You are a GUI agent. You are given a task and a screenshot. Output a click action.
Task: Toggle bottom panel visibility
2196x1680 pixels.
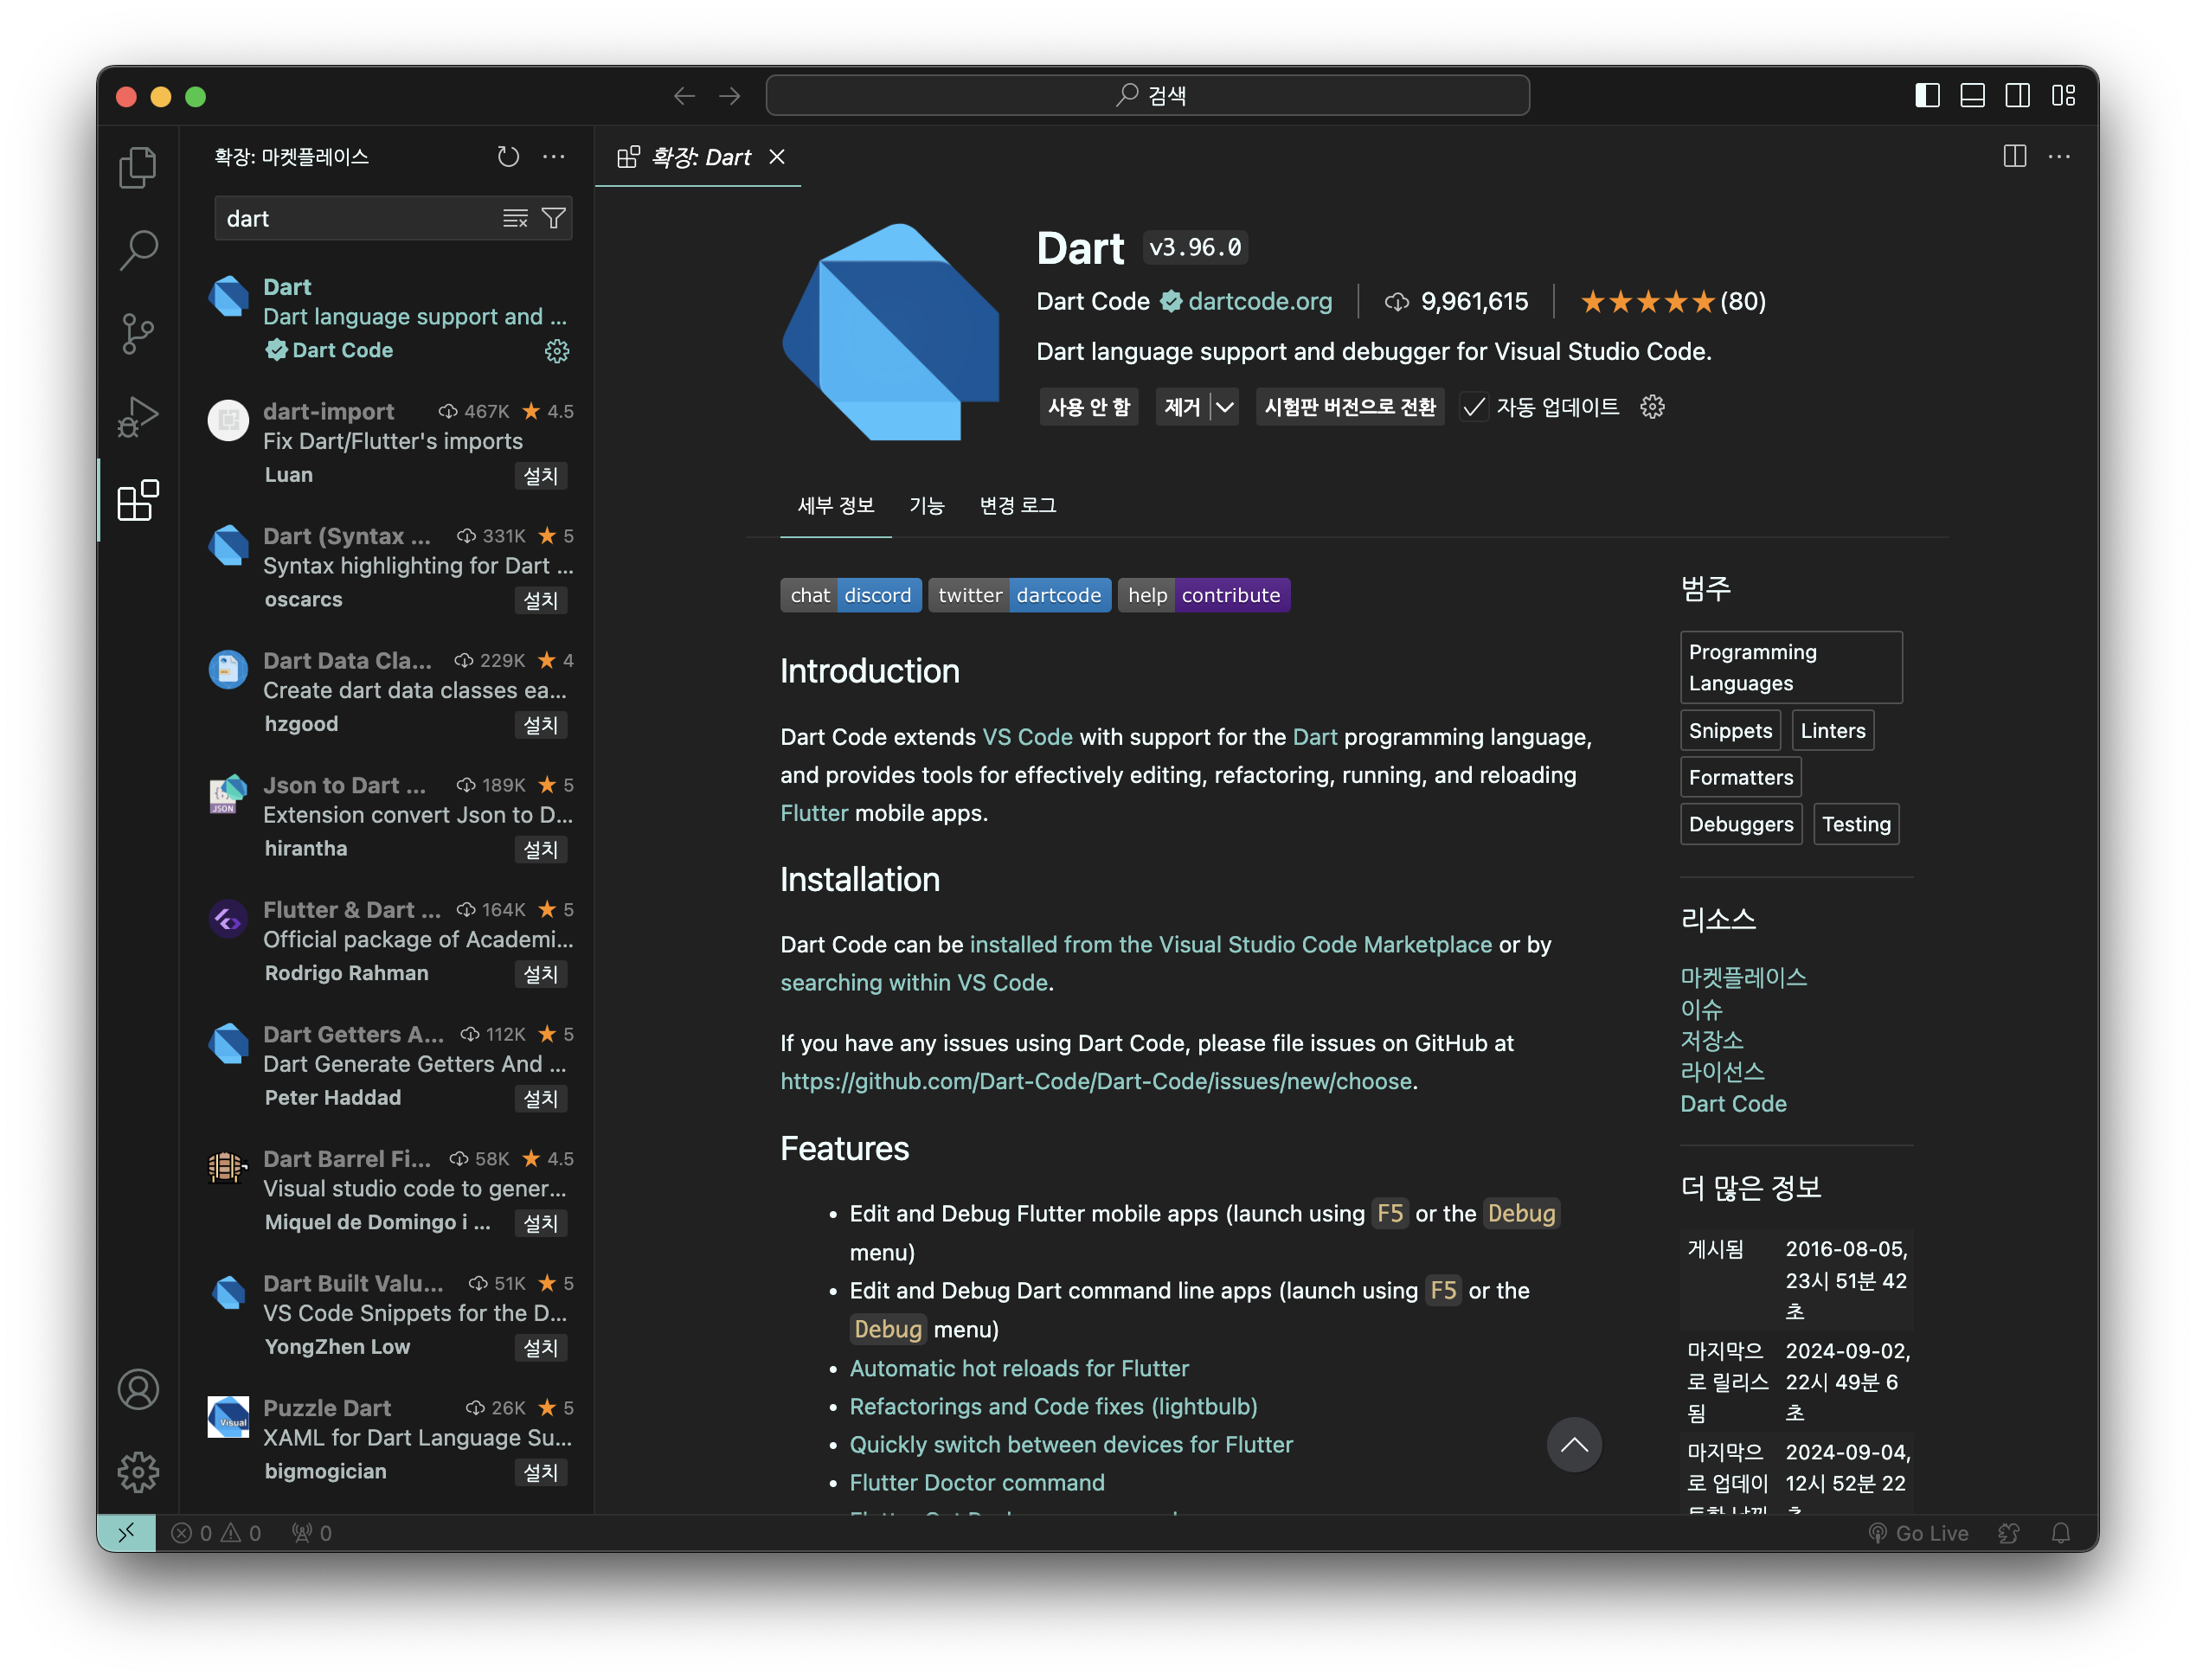(1972, 96)
